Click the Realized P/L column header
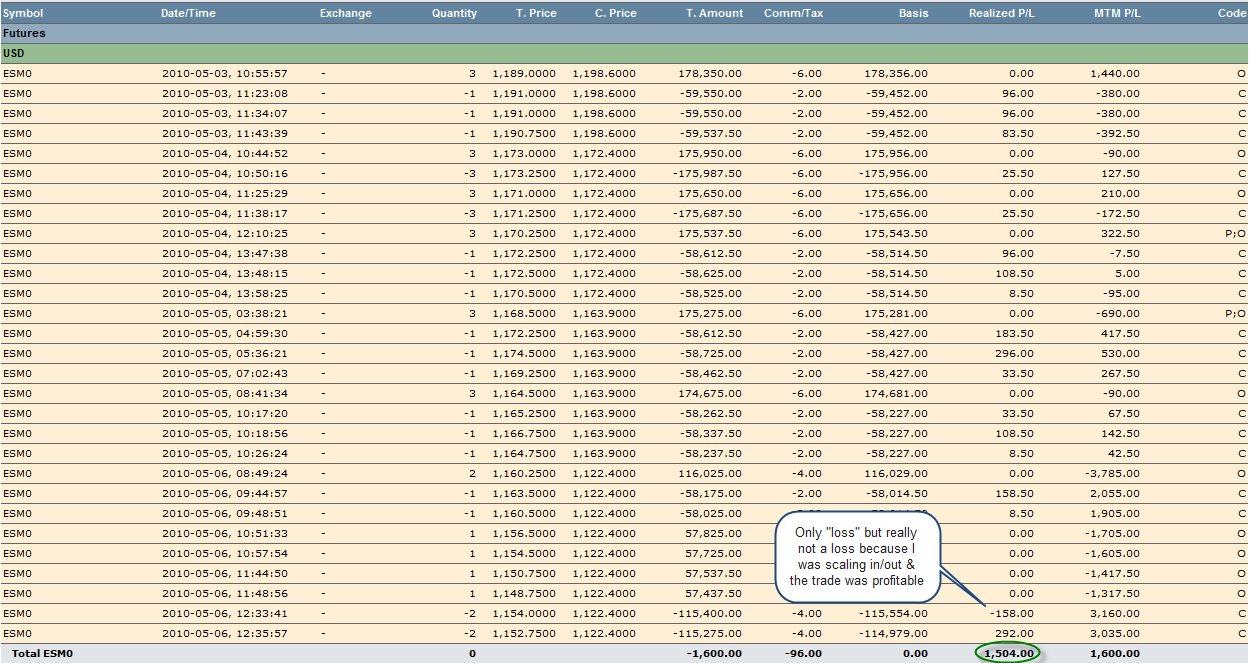This screenshot has height=663, width=1249. 1001,13
